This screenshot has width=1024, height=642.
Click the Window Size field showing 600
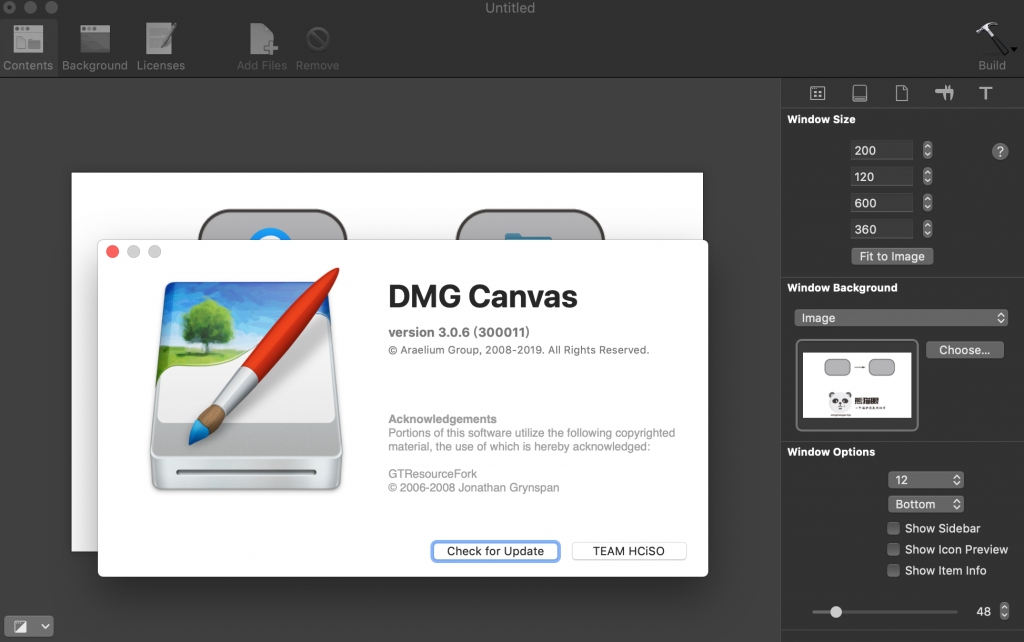pyautogui.click(x=882, y=203)
